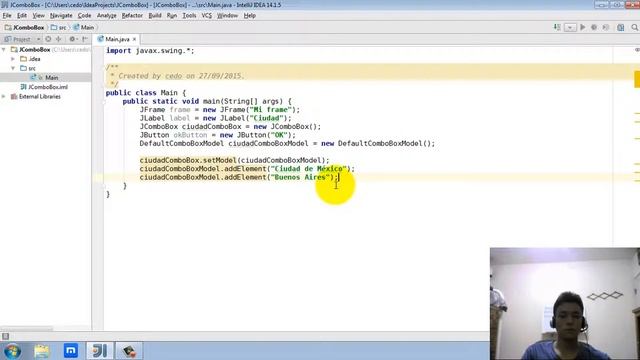Click the setModel code line

click(x=234, y=160)
